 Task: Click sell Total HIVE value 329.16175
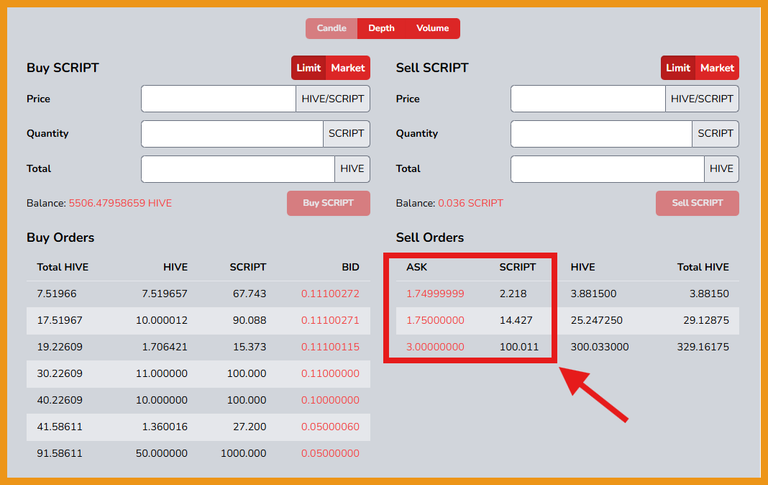(703, 347)
